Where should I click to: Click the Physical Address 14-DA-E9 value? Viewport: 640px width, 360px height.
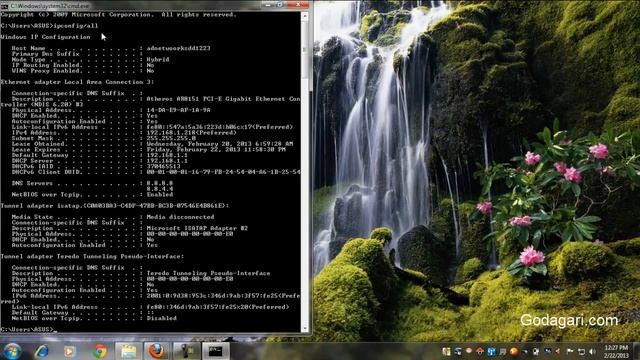tap(178, 110)
